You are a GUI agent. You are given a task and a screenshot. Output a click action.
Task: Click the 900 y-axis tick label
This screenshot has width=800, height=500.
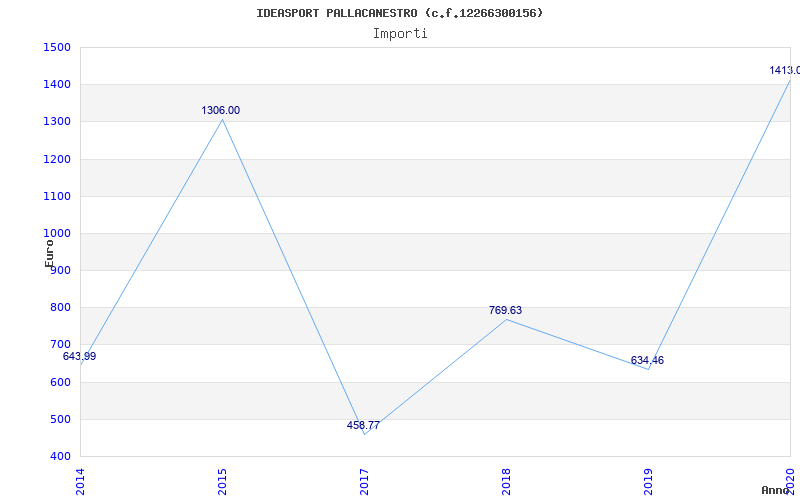(60, 271)
